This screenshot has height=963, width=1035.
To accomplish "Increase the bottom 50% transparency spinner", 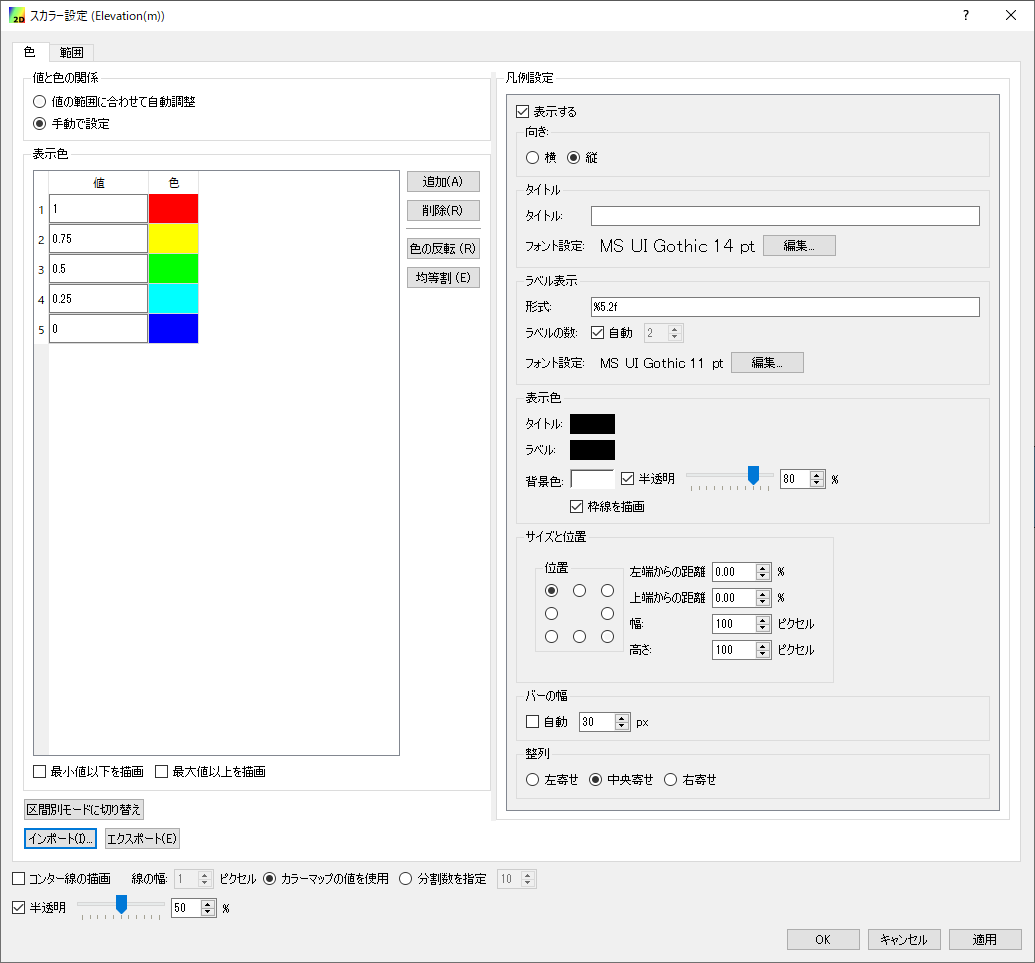I will [x=208, y=904].
